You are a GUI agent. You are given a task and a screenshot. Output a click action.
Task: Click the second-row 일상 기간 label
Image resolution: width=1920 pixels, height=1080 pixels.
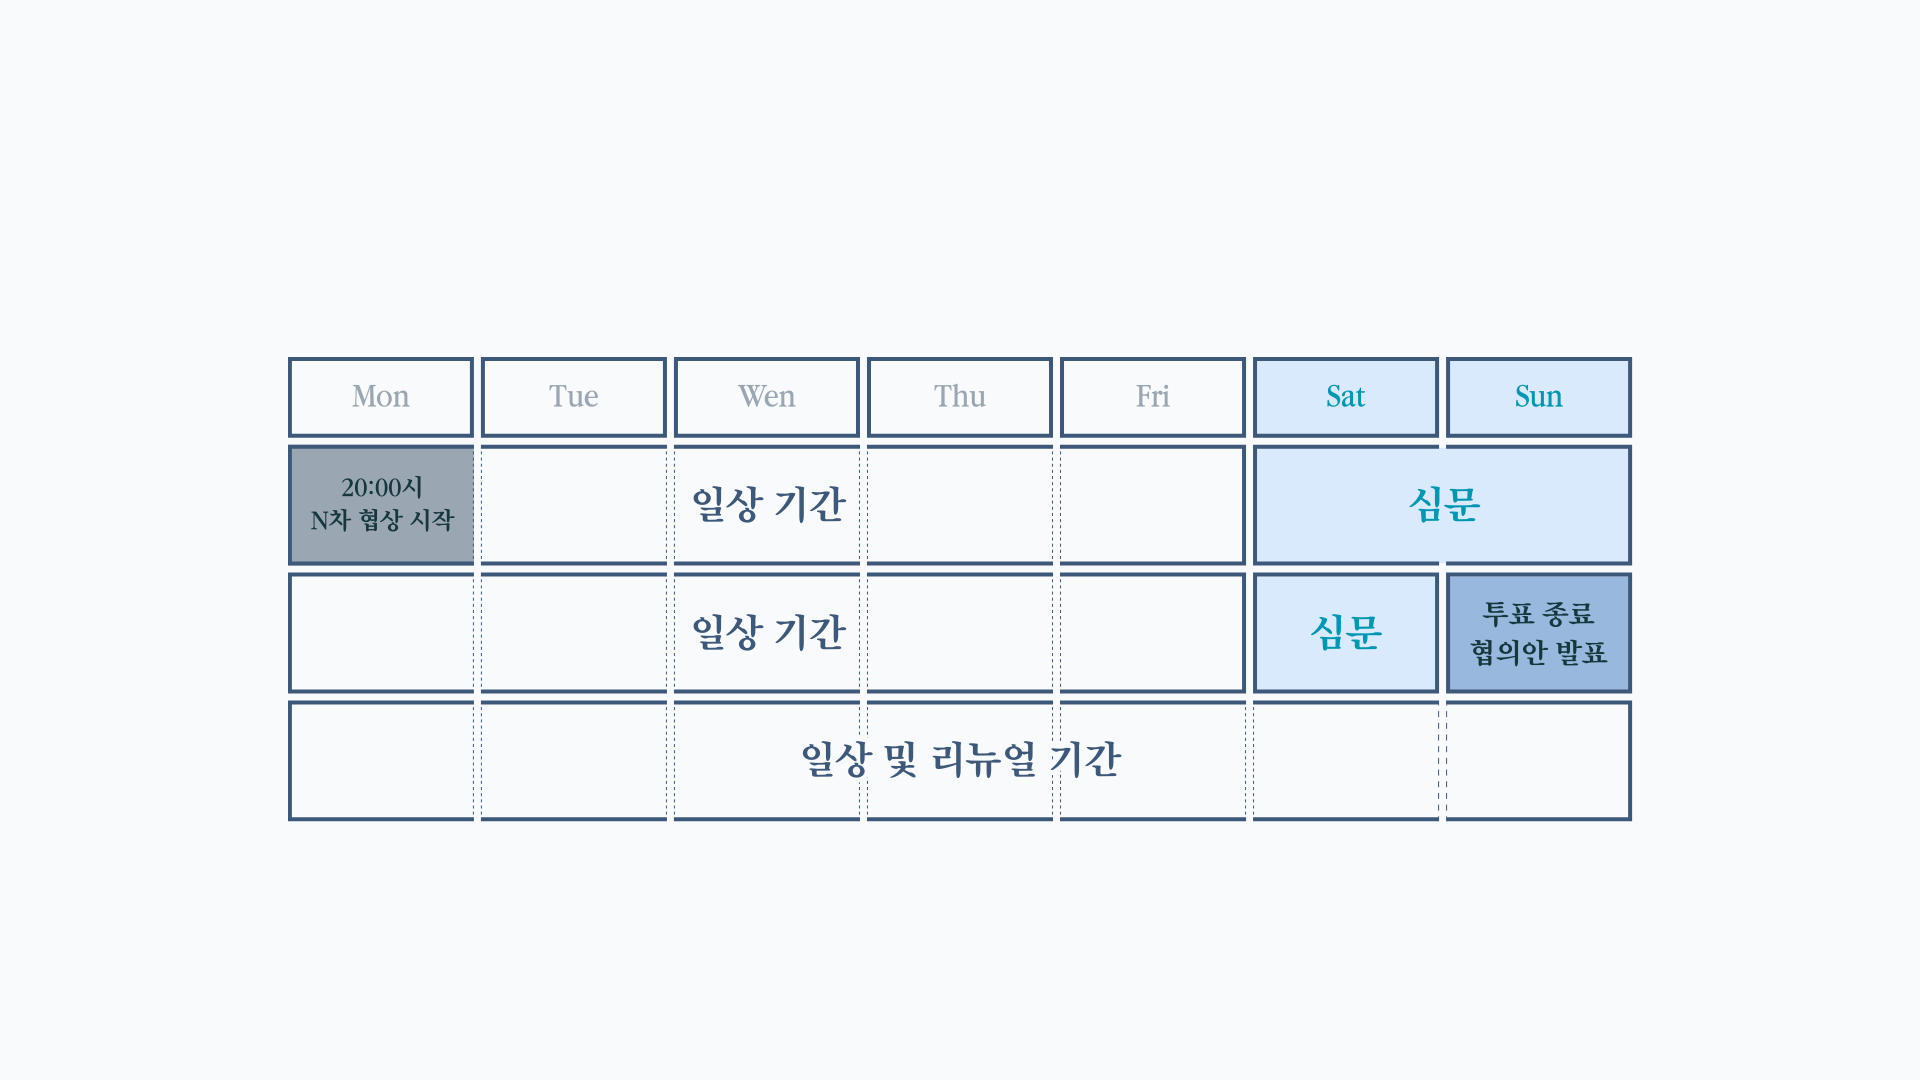point(769,633)
